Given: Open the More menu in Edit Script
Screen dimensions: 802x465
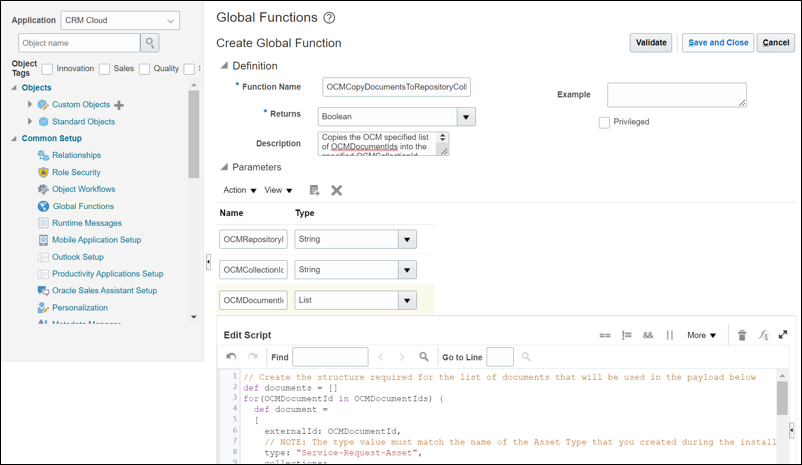Looking at the screenshot, I should click(701, 336).
